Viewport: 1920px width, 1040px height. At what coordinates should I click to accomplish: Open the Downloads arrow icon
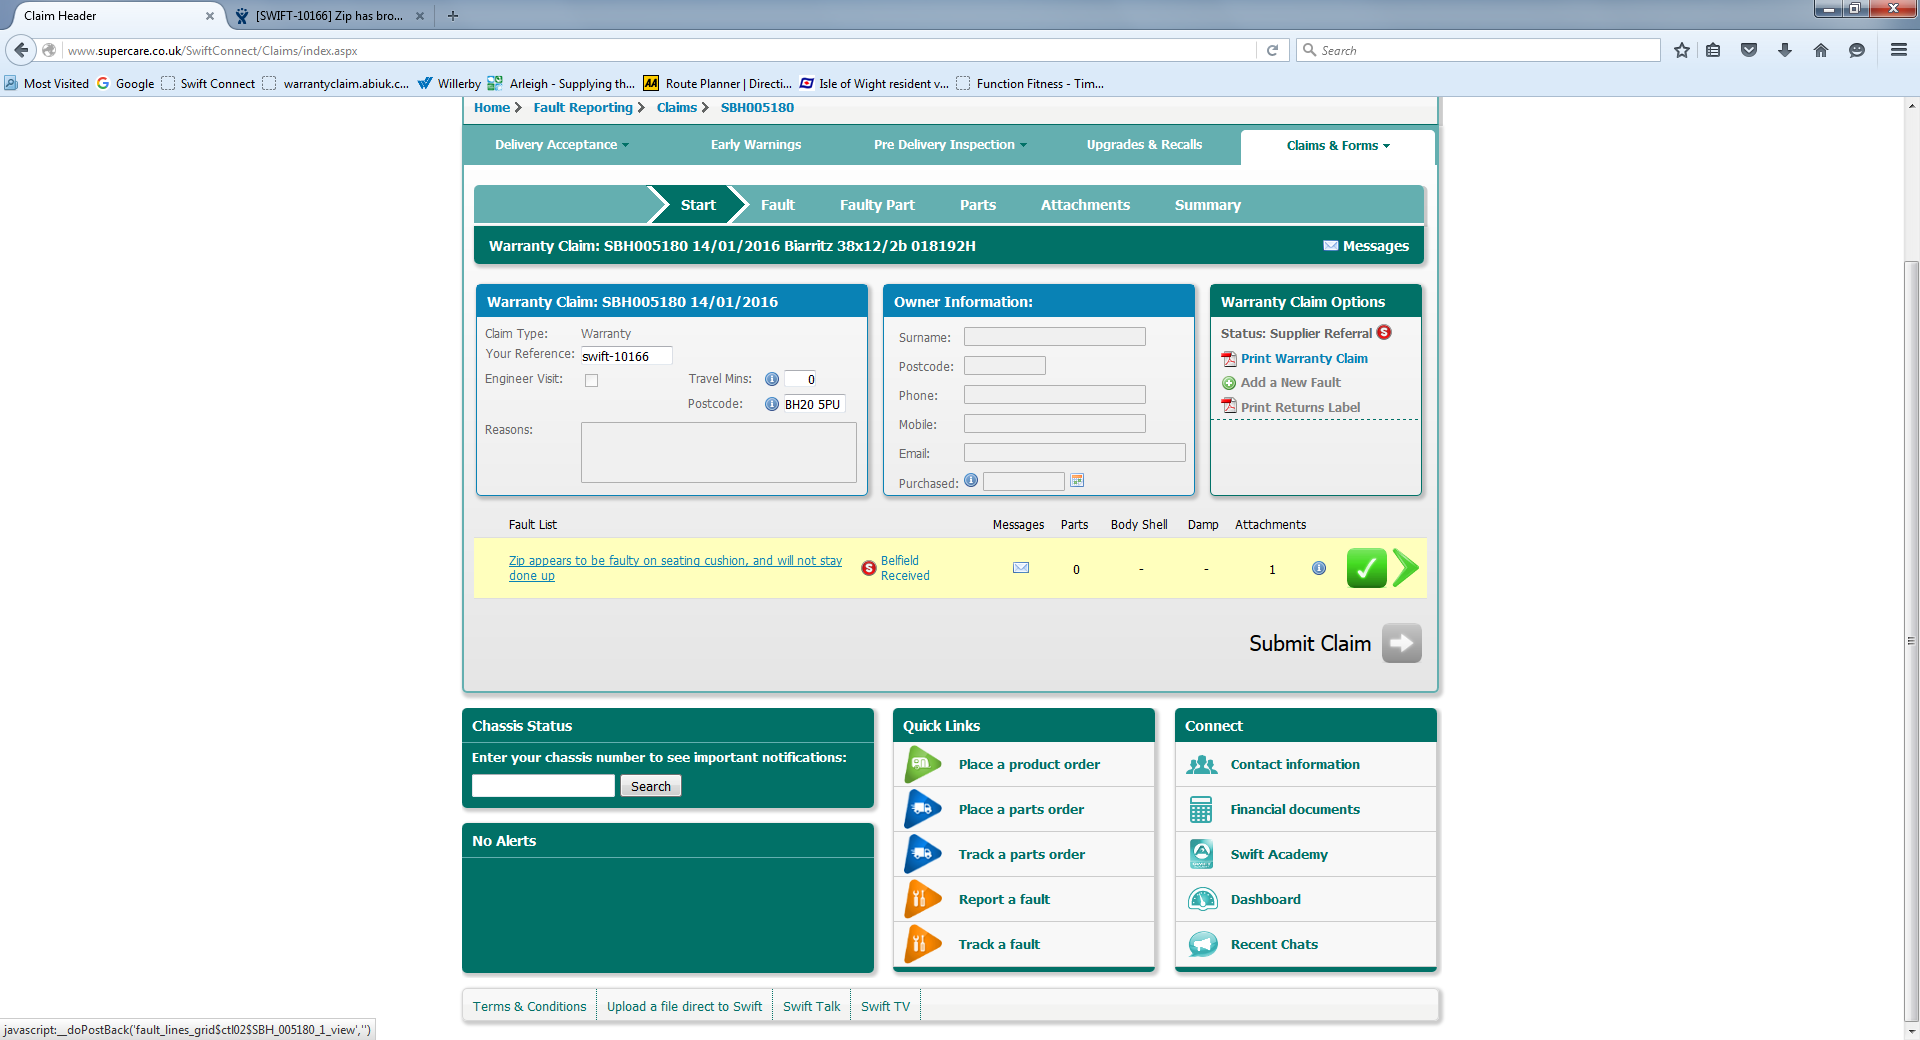1785,50
